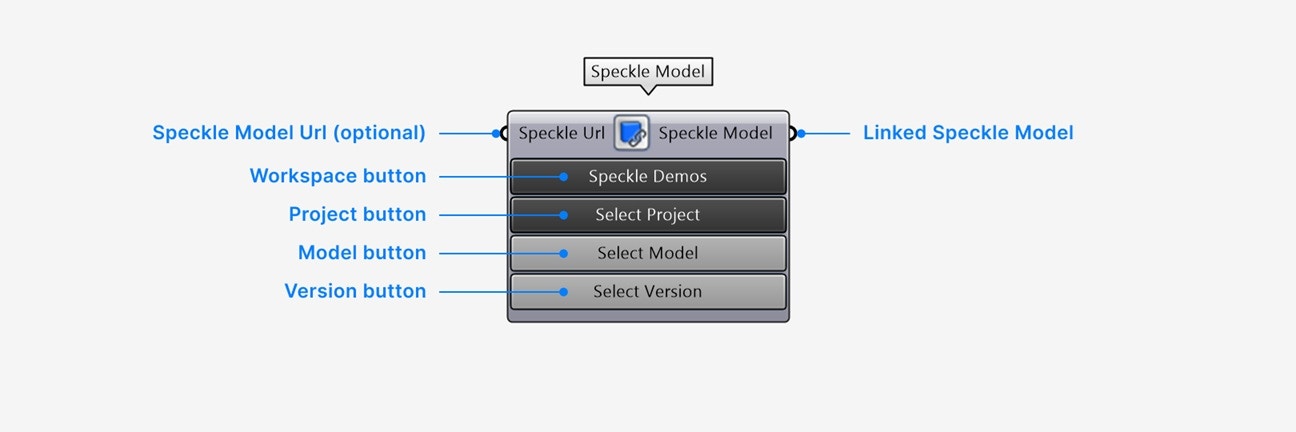Select the 'Model button' annotation label
This screenshot has height=432, width=1296.
(x=362, y=253)
